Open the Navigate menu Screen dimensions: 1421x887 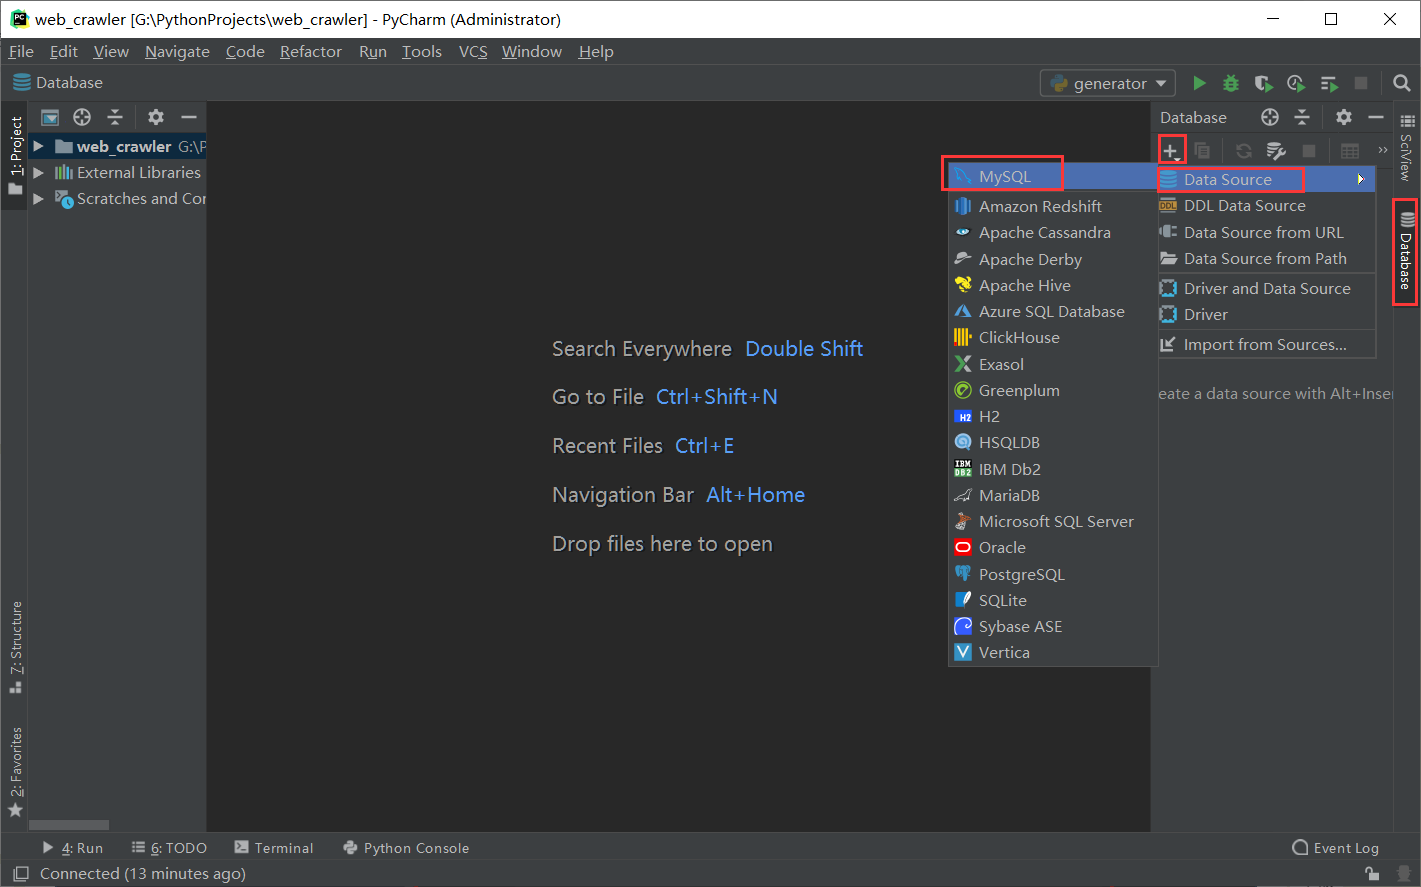[177, 51]
